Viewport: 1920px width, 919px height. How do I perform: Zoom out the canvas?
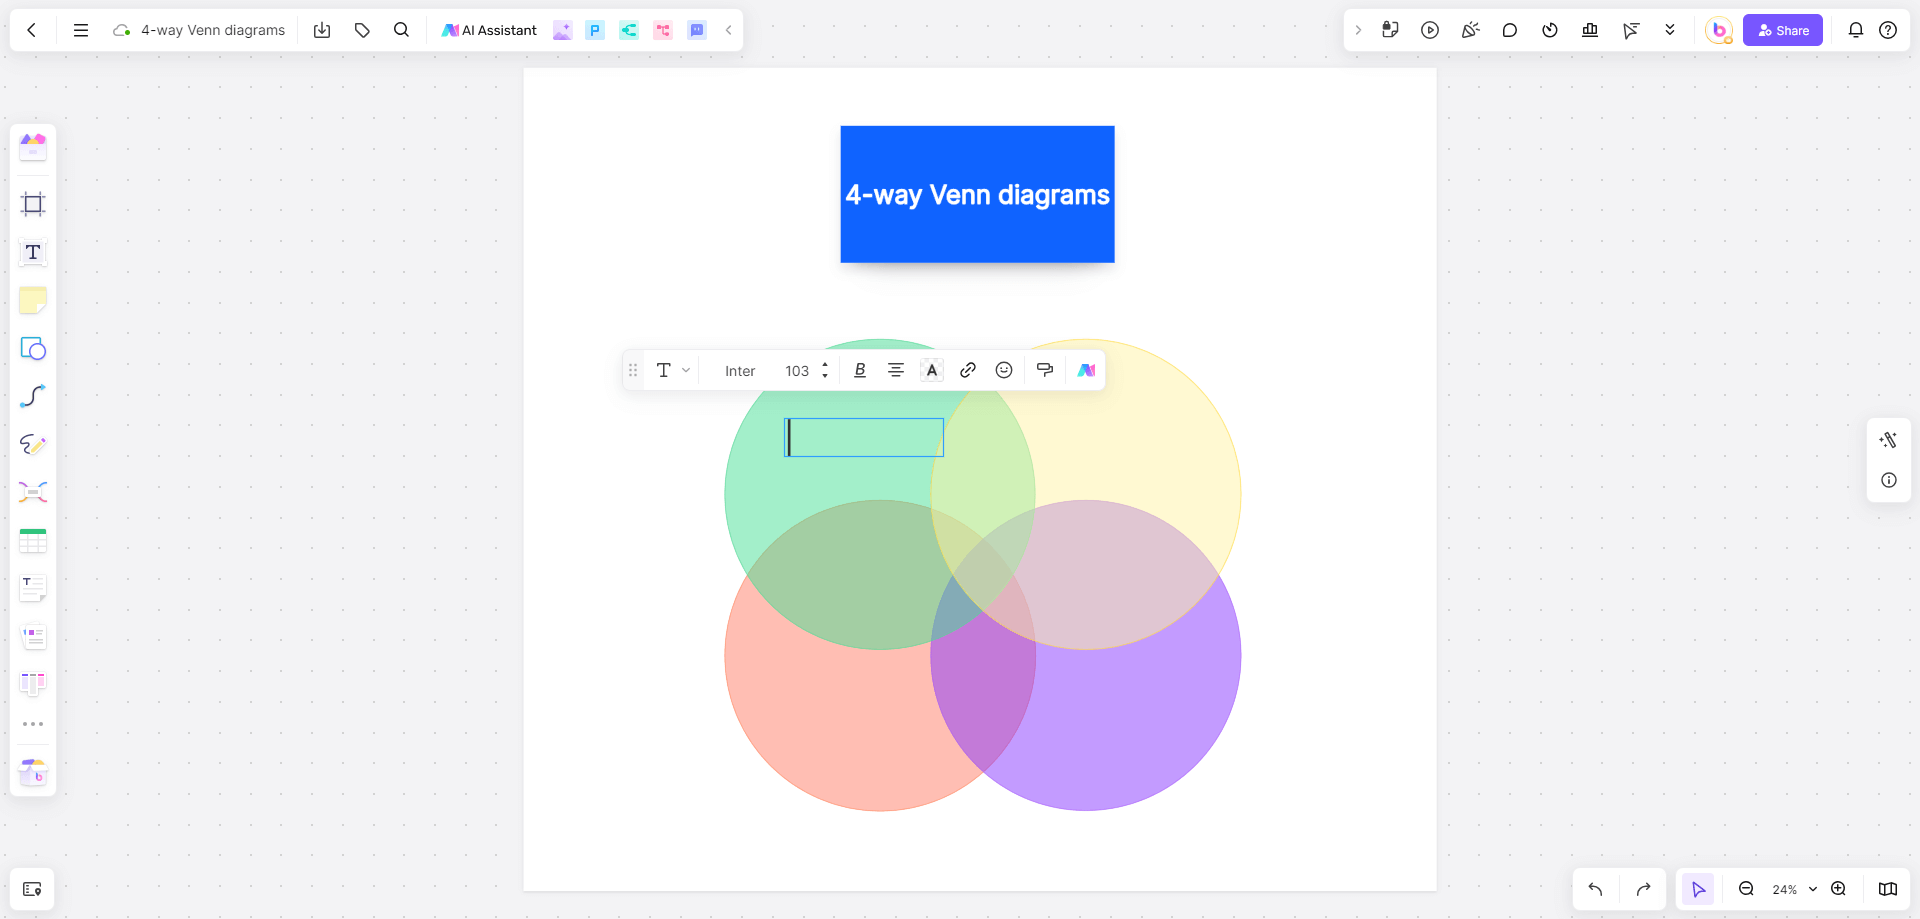1746,889
